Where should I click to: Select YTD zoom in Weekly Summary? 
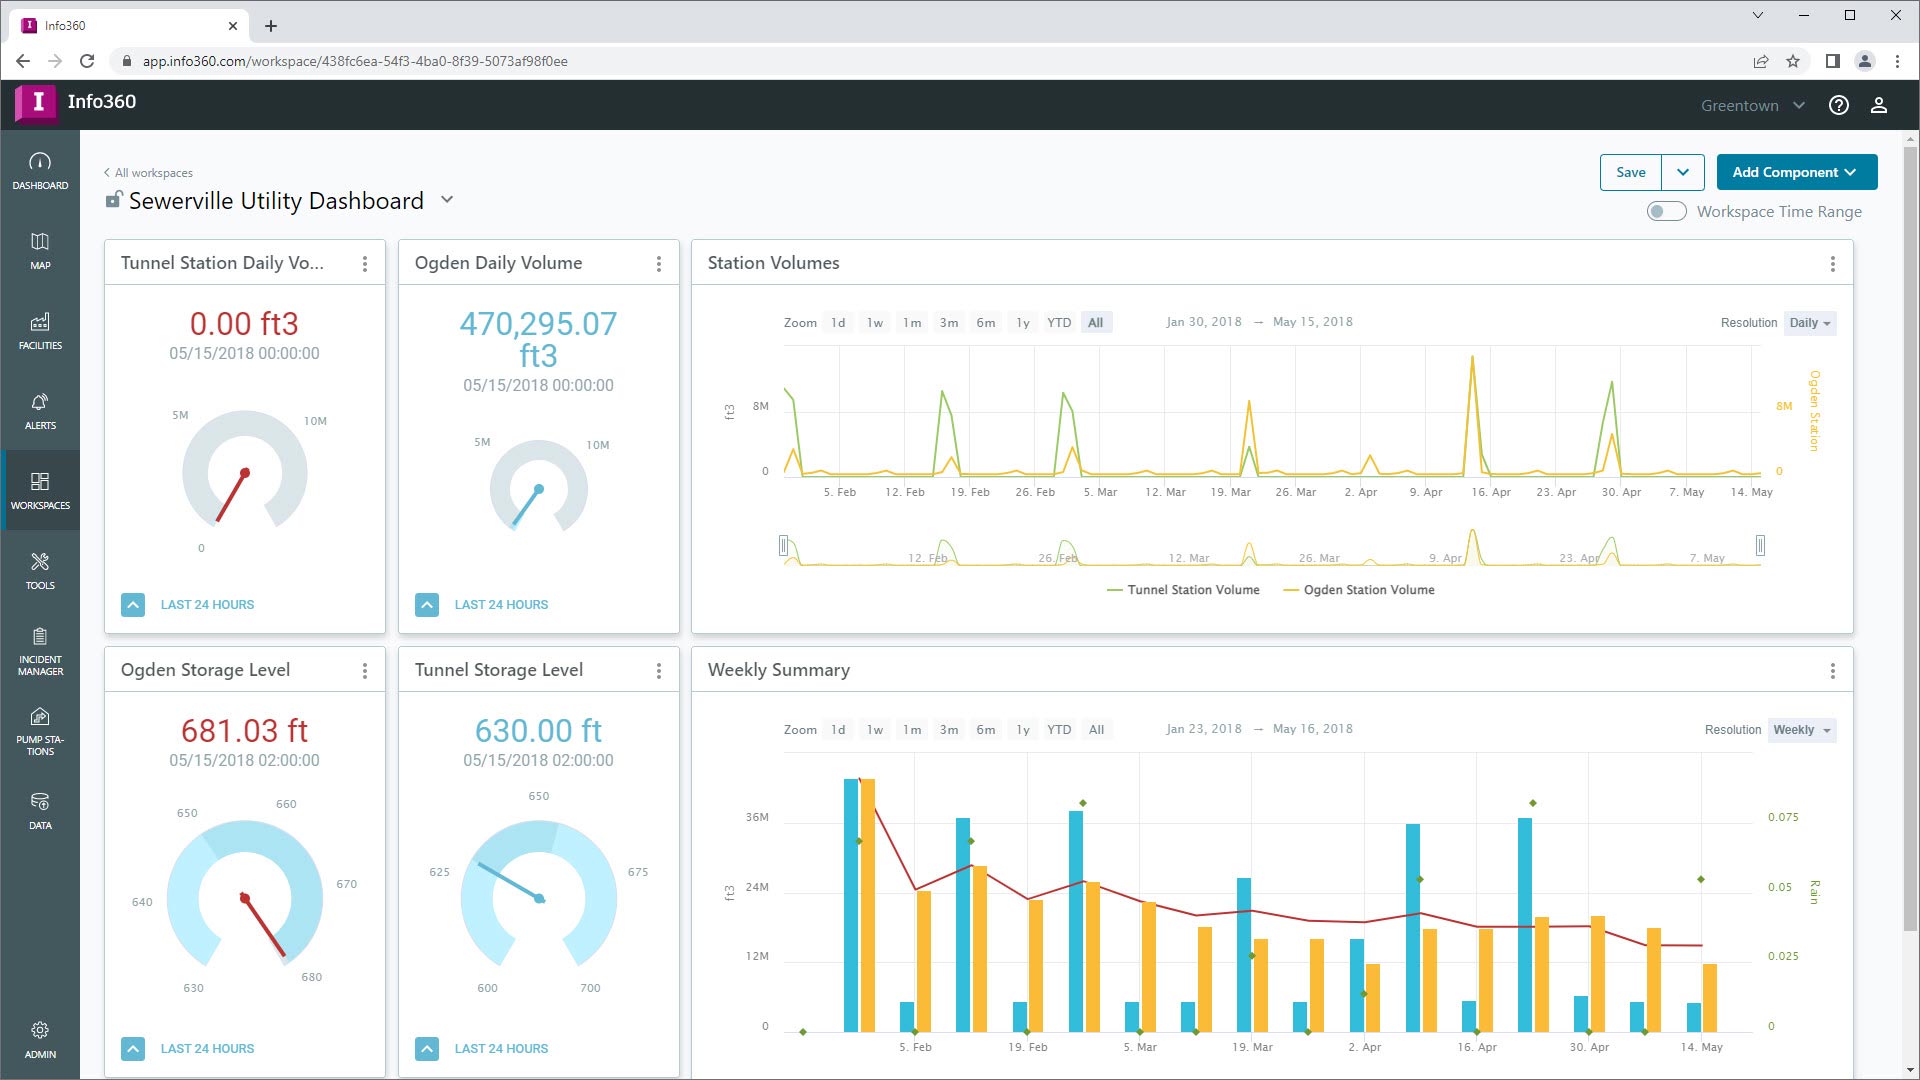click(x=1058, y=730)
